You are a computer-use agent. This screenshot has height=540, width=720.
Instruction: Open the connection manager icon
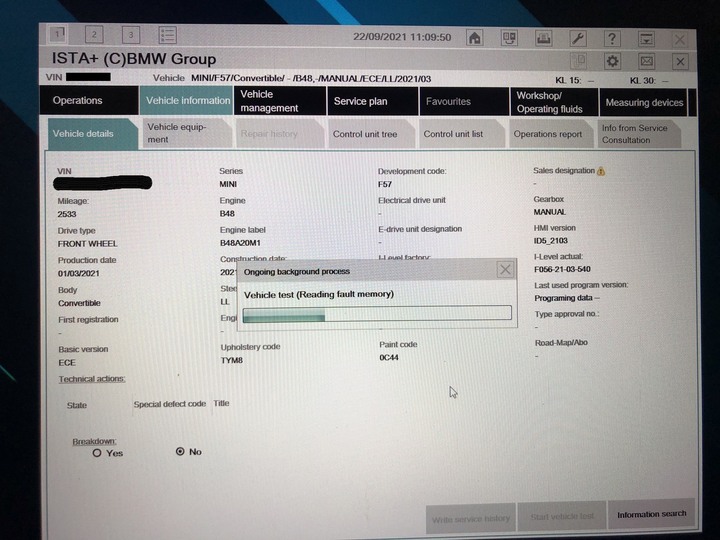pos(509,38)
